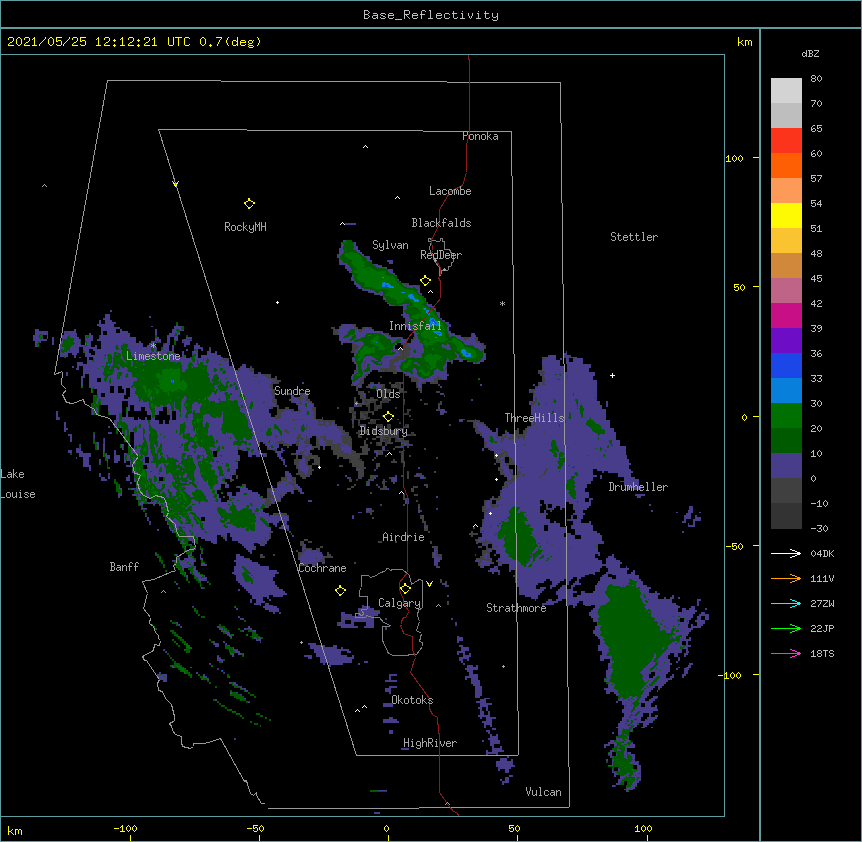862x842 pixels.
Task: Click the magenta 18TS arrow in legend
Action: tap(786, 653)
